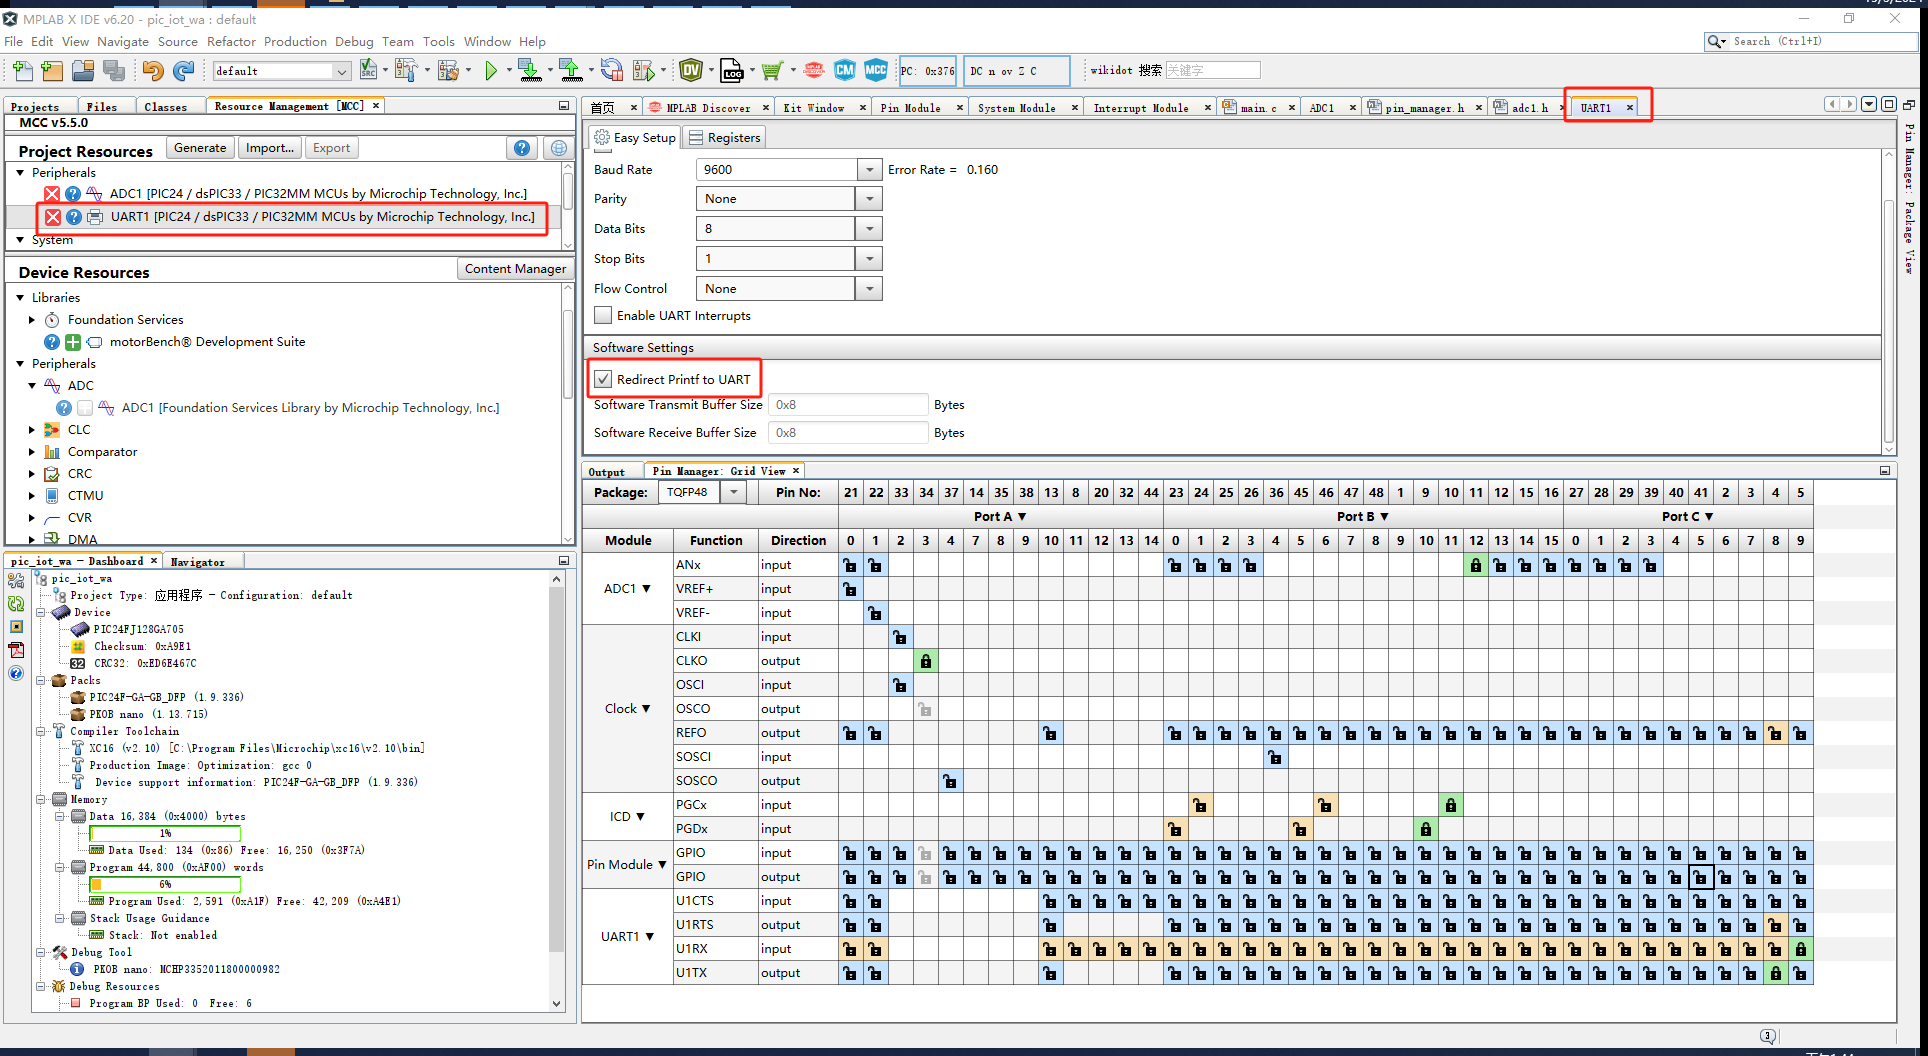Switch to the Registers tab

pos(725,138)
